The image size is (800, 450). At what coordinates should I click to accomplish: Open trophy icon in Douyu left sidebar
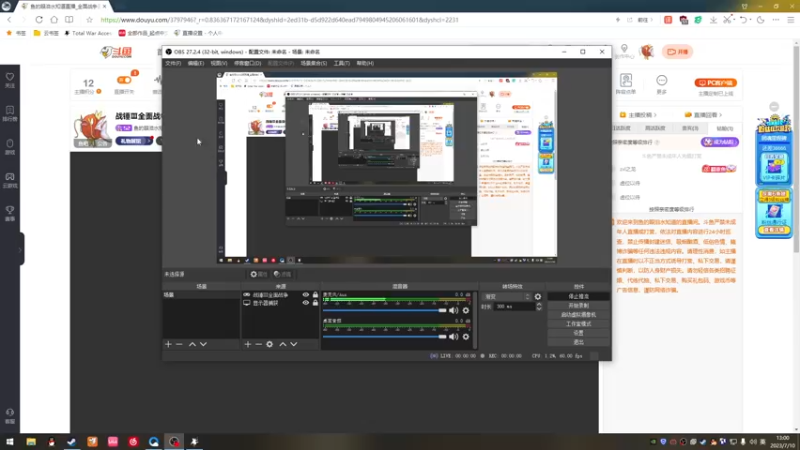[x=10, y=213]
